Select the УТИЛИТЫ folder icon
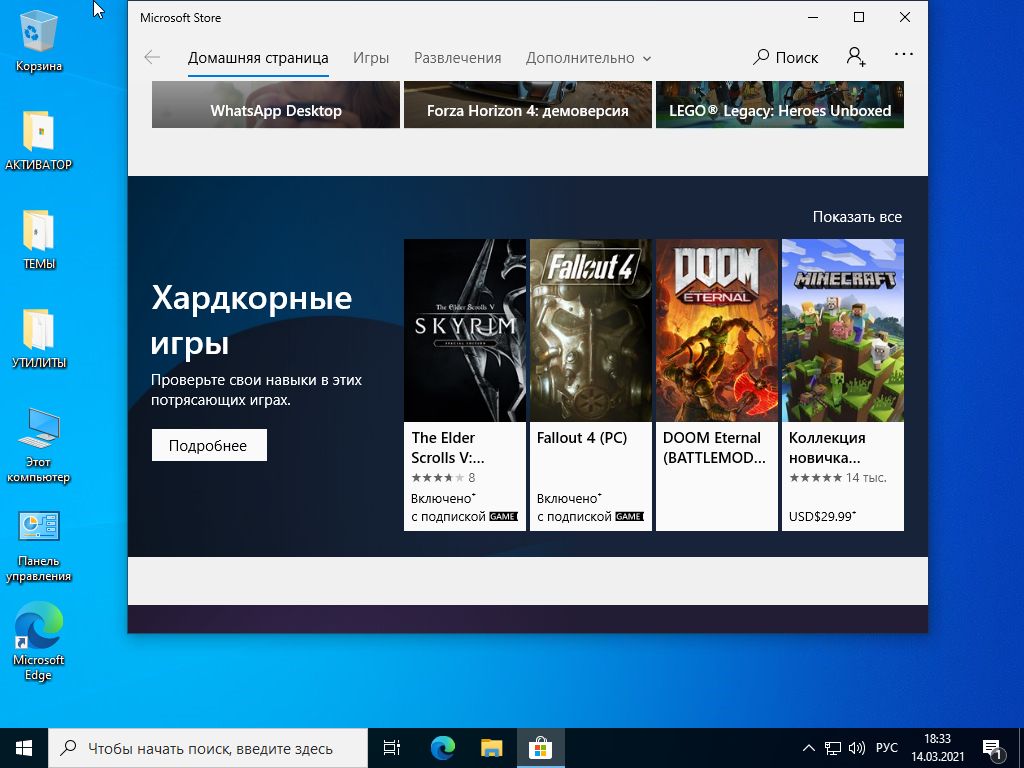 tap(39, 338)
